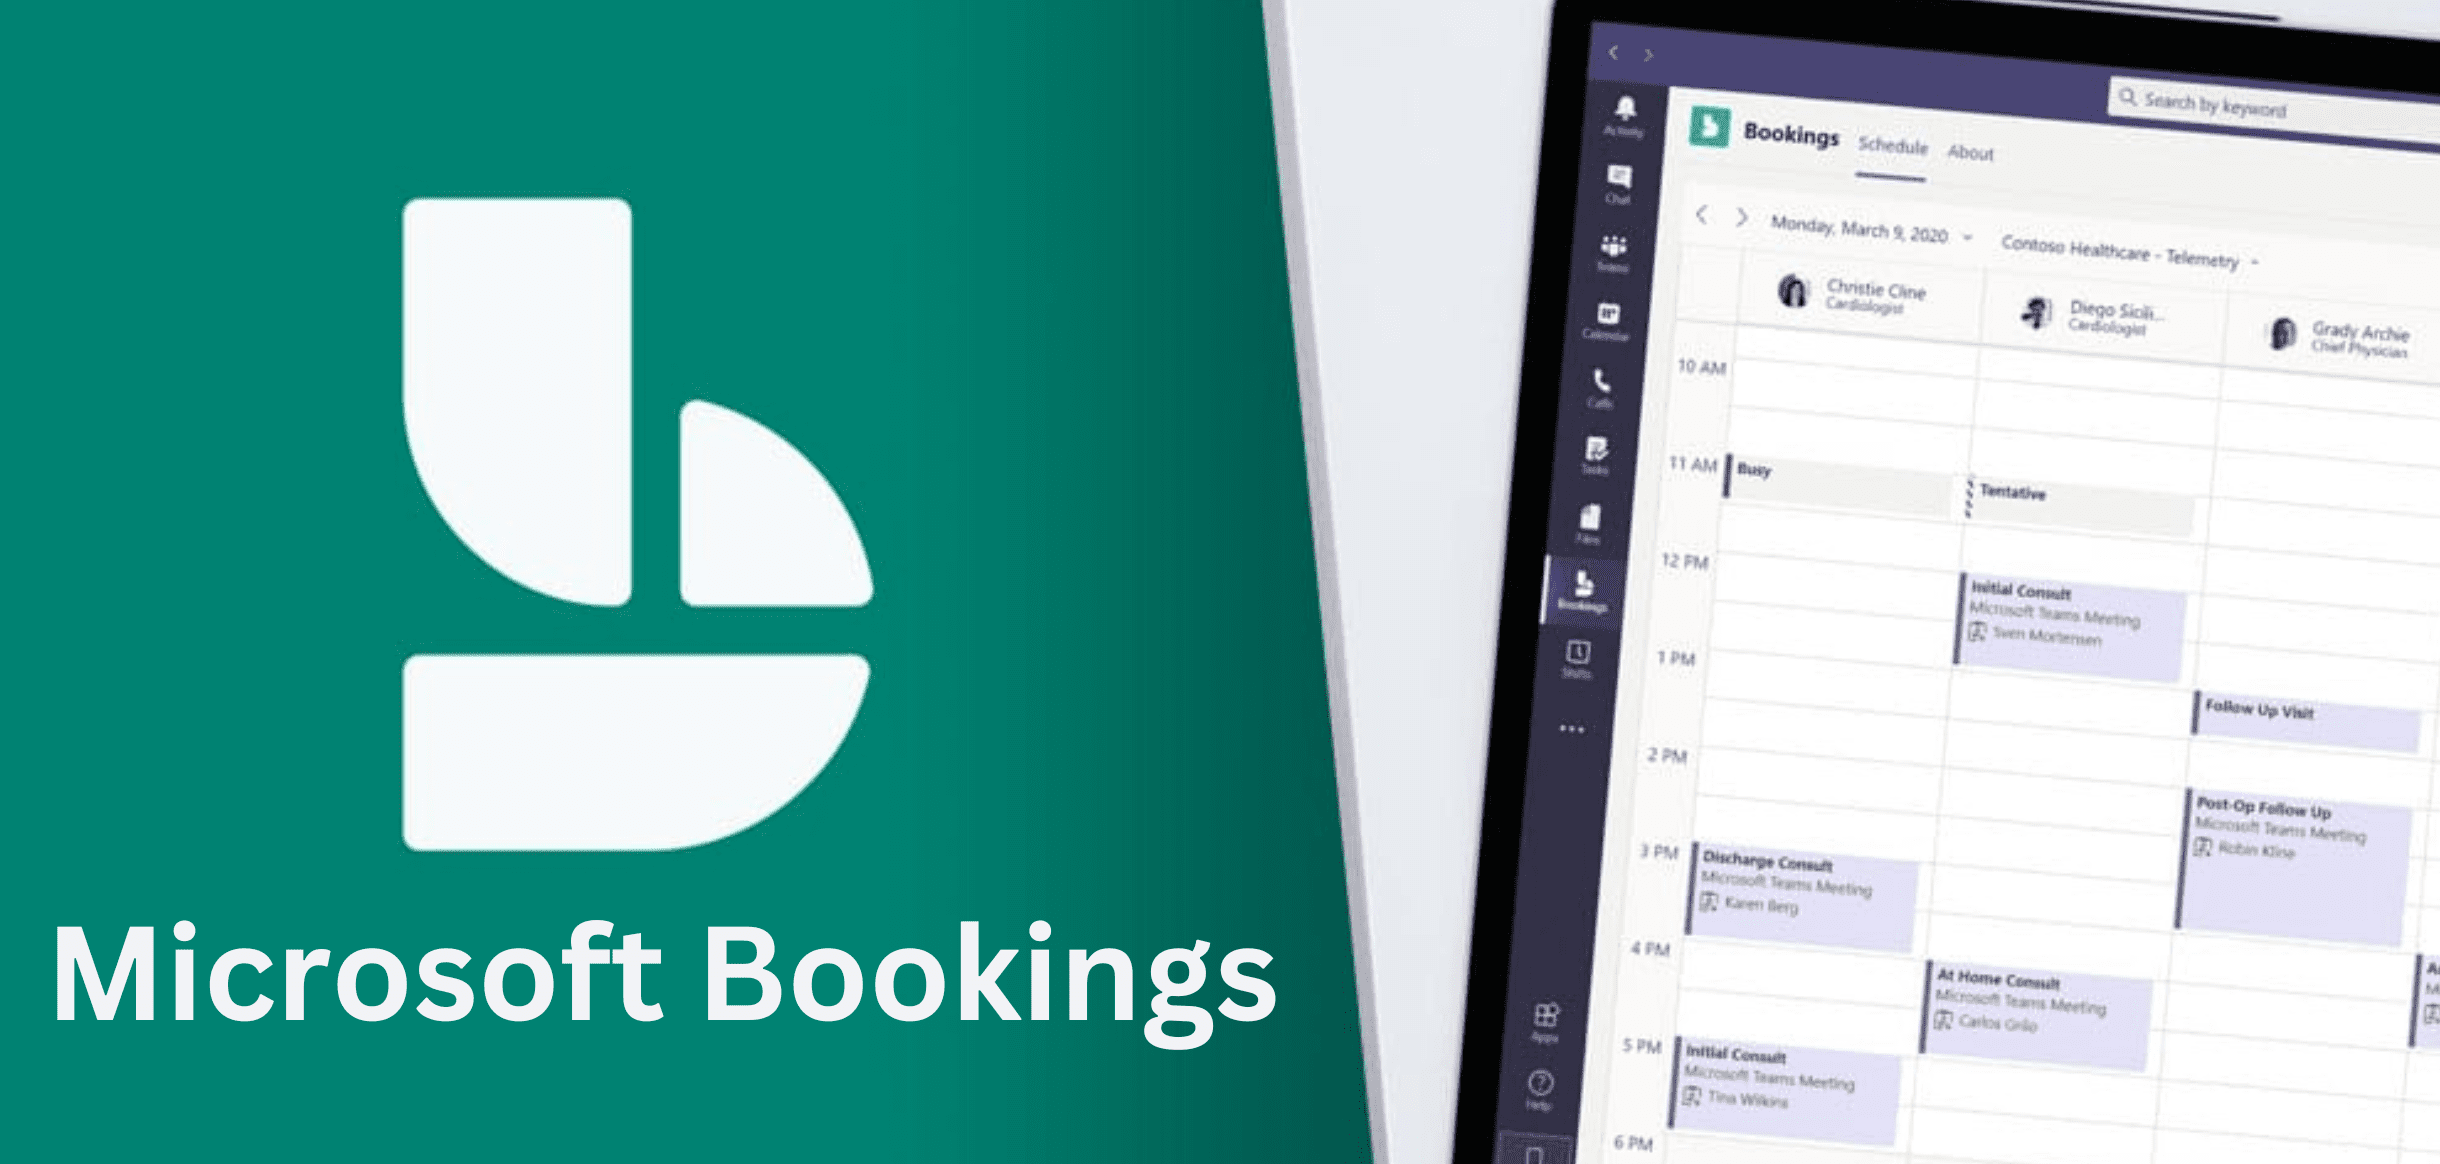The width and height of the screenshot is (2440, 1164).
Task: Open the Calls phone icon
Action: (x=1601, y=388)
